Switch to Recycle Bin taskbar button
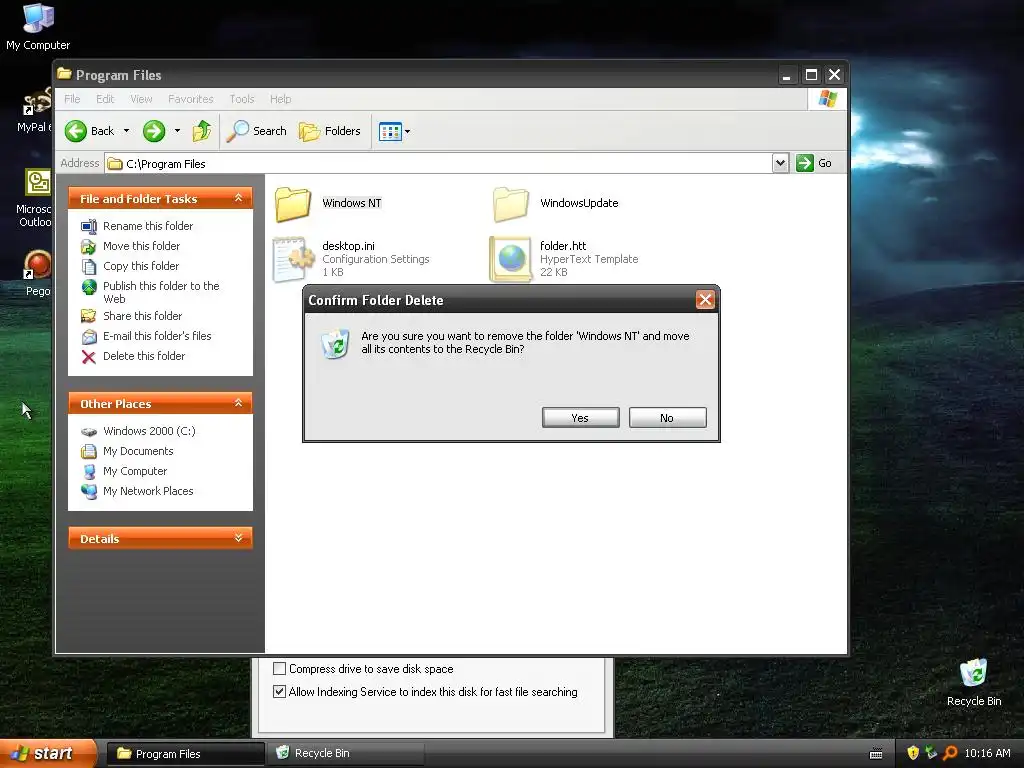The image size is (1024, 768). click(345, 754)
